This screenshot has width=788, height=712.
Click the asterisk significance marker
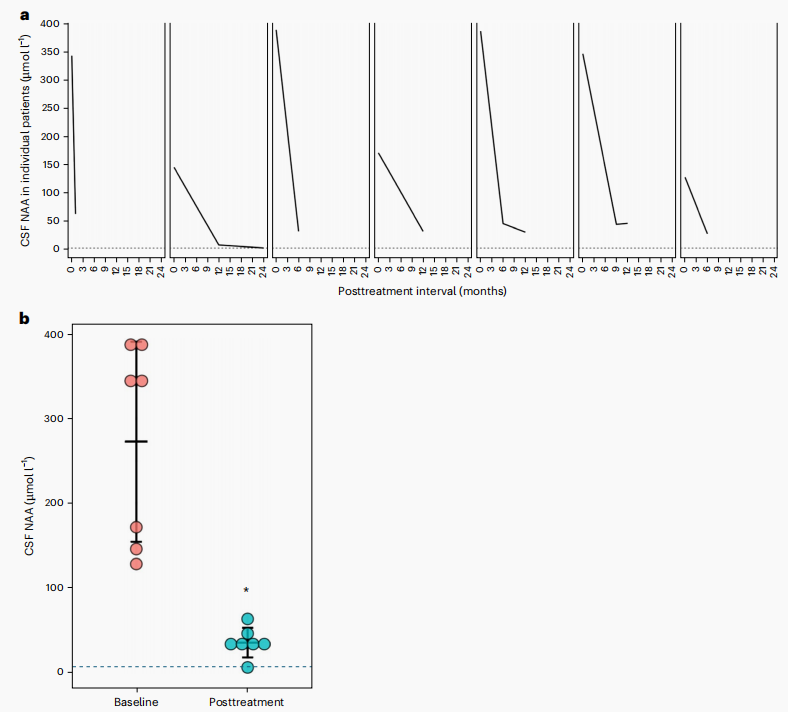246,591
